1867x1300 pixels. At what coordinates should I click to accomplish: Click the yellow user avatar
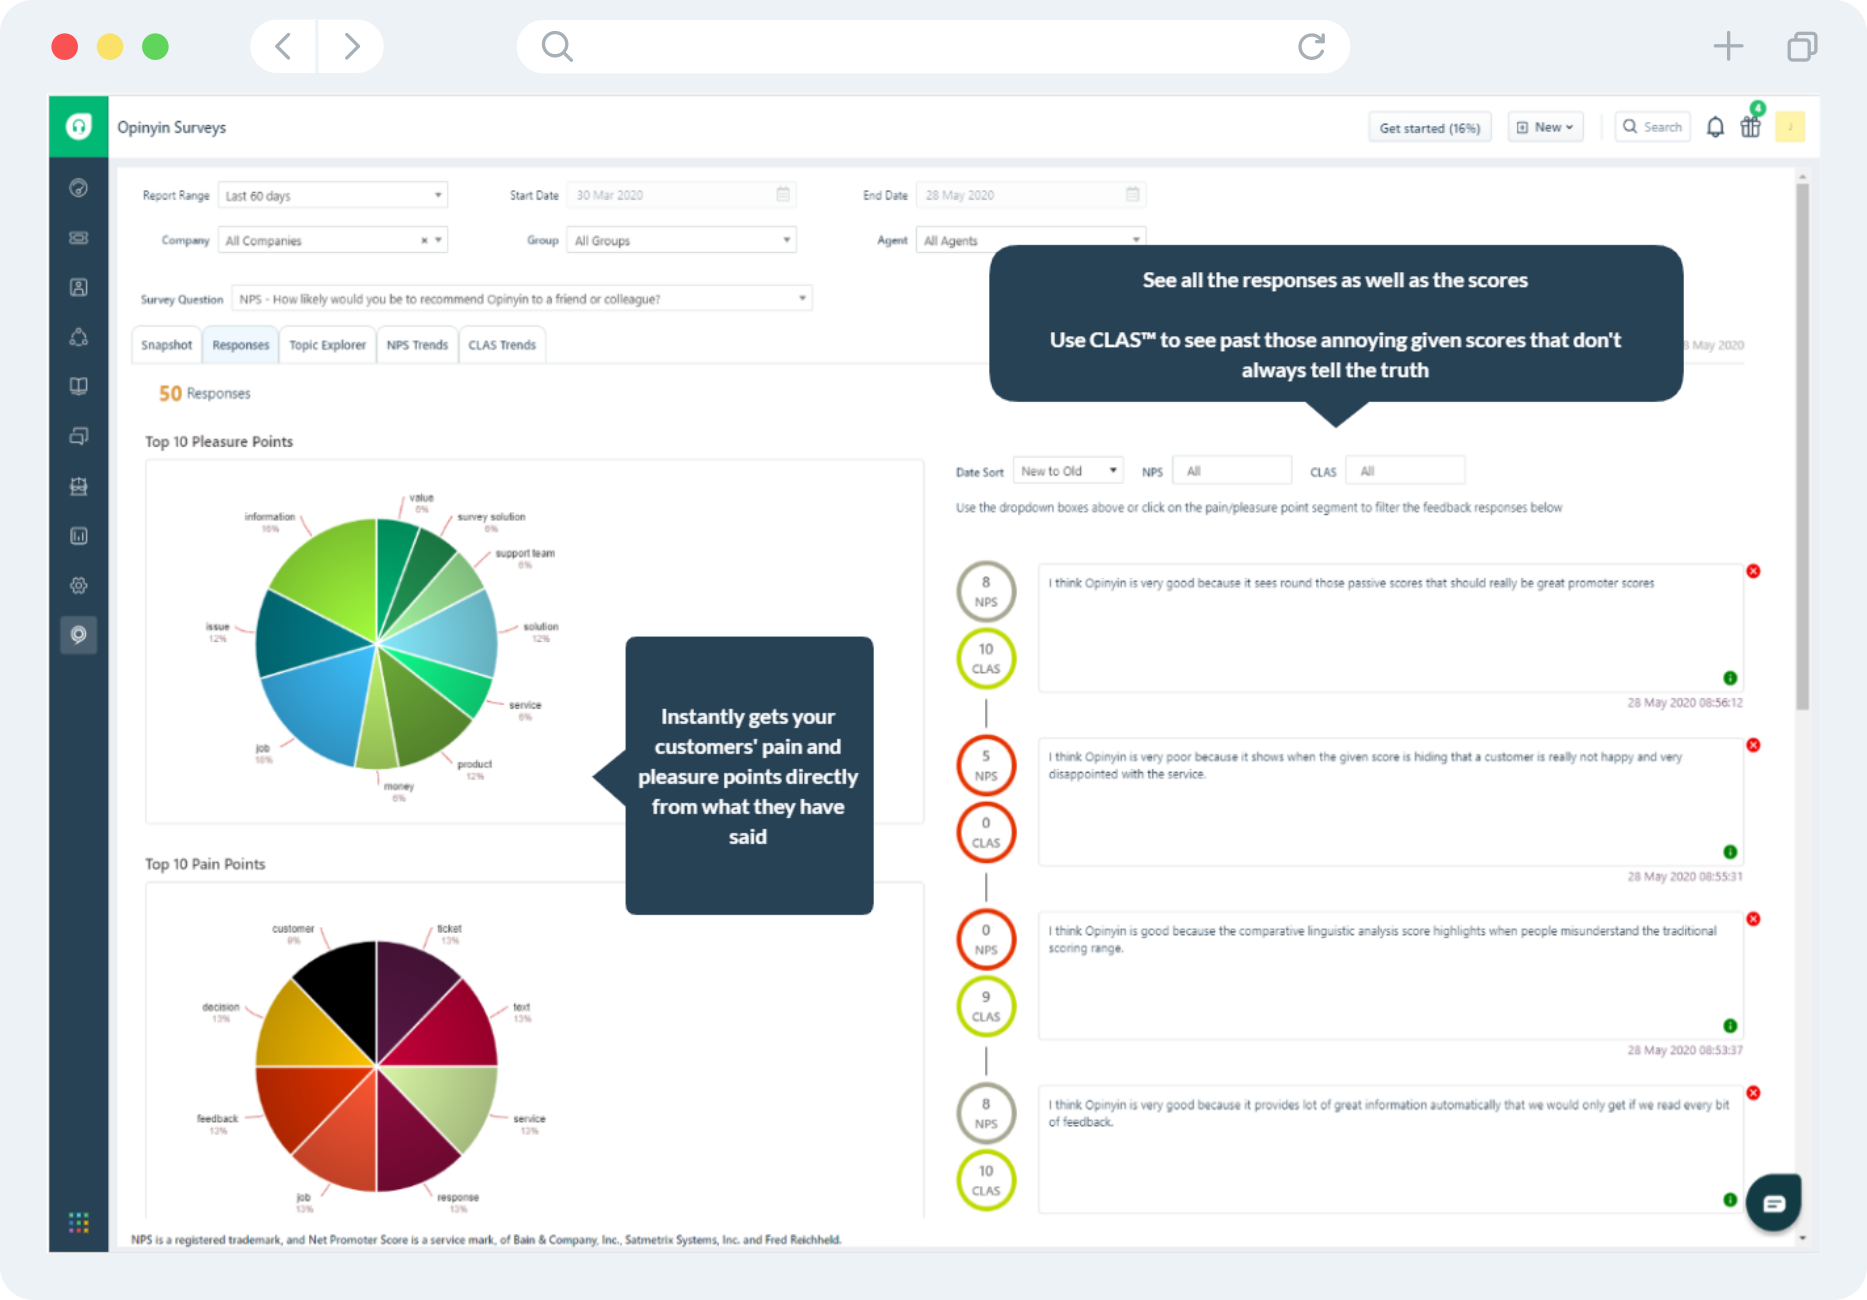(1790, 127)
